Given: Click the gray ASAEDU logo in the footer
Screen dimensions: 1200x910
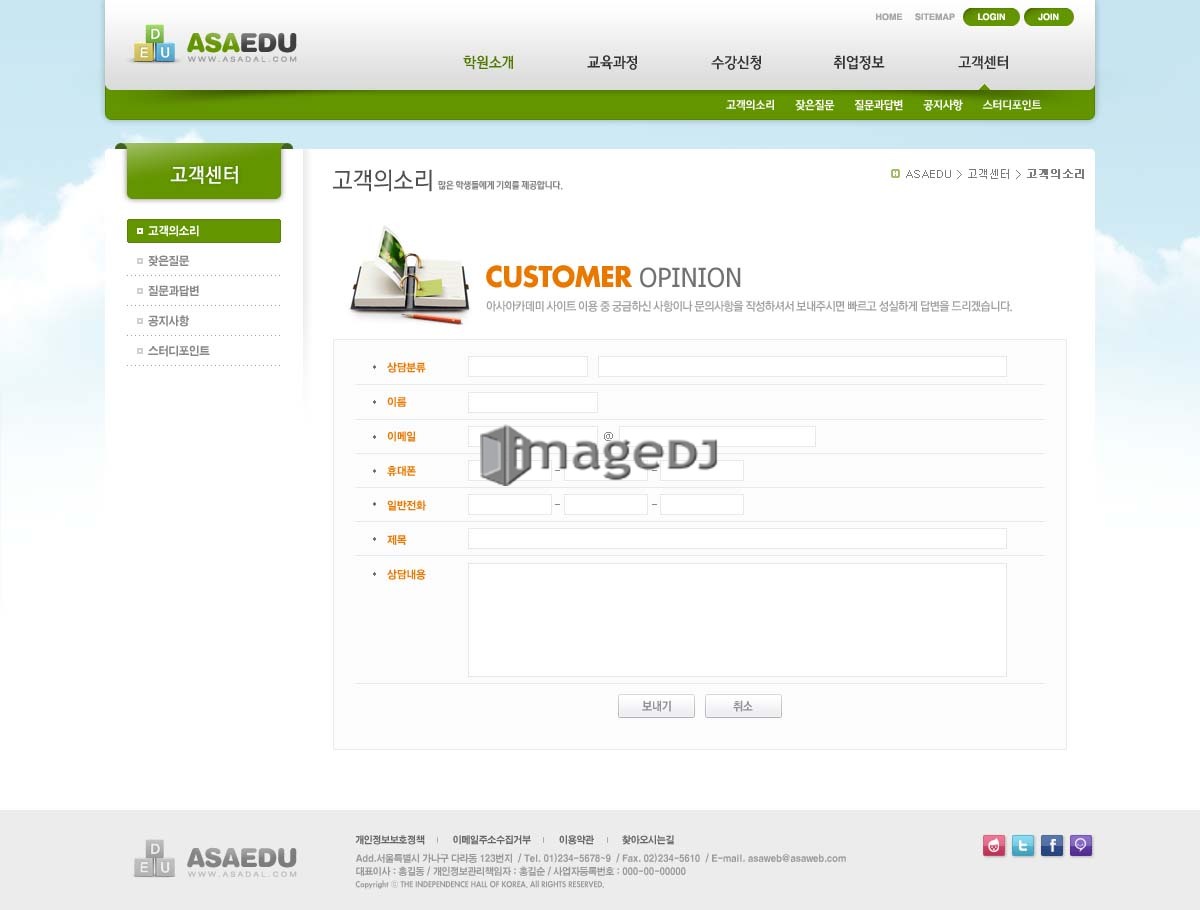Looking at the screenshot, I should tap(215, 859).
